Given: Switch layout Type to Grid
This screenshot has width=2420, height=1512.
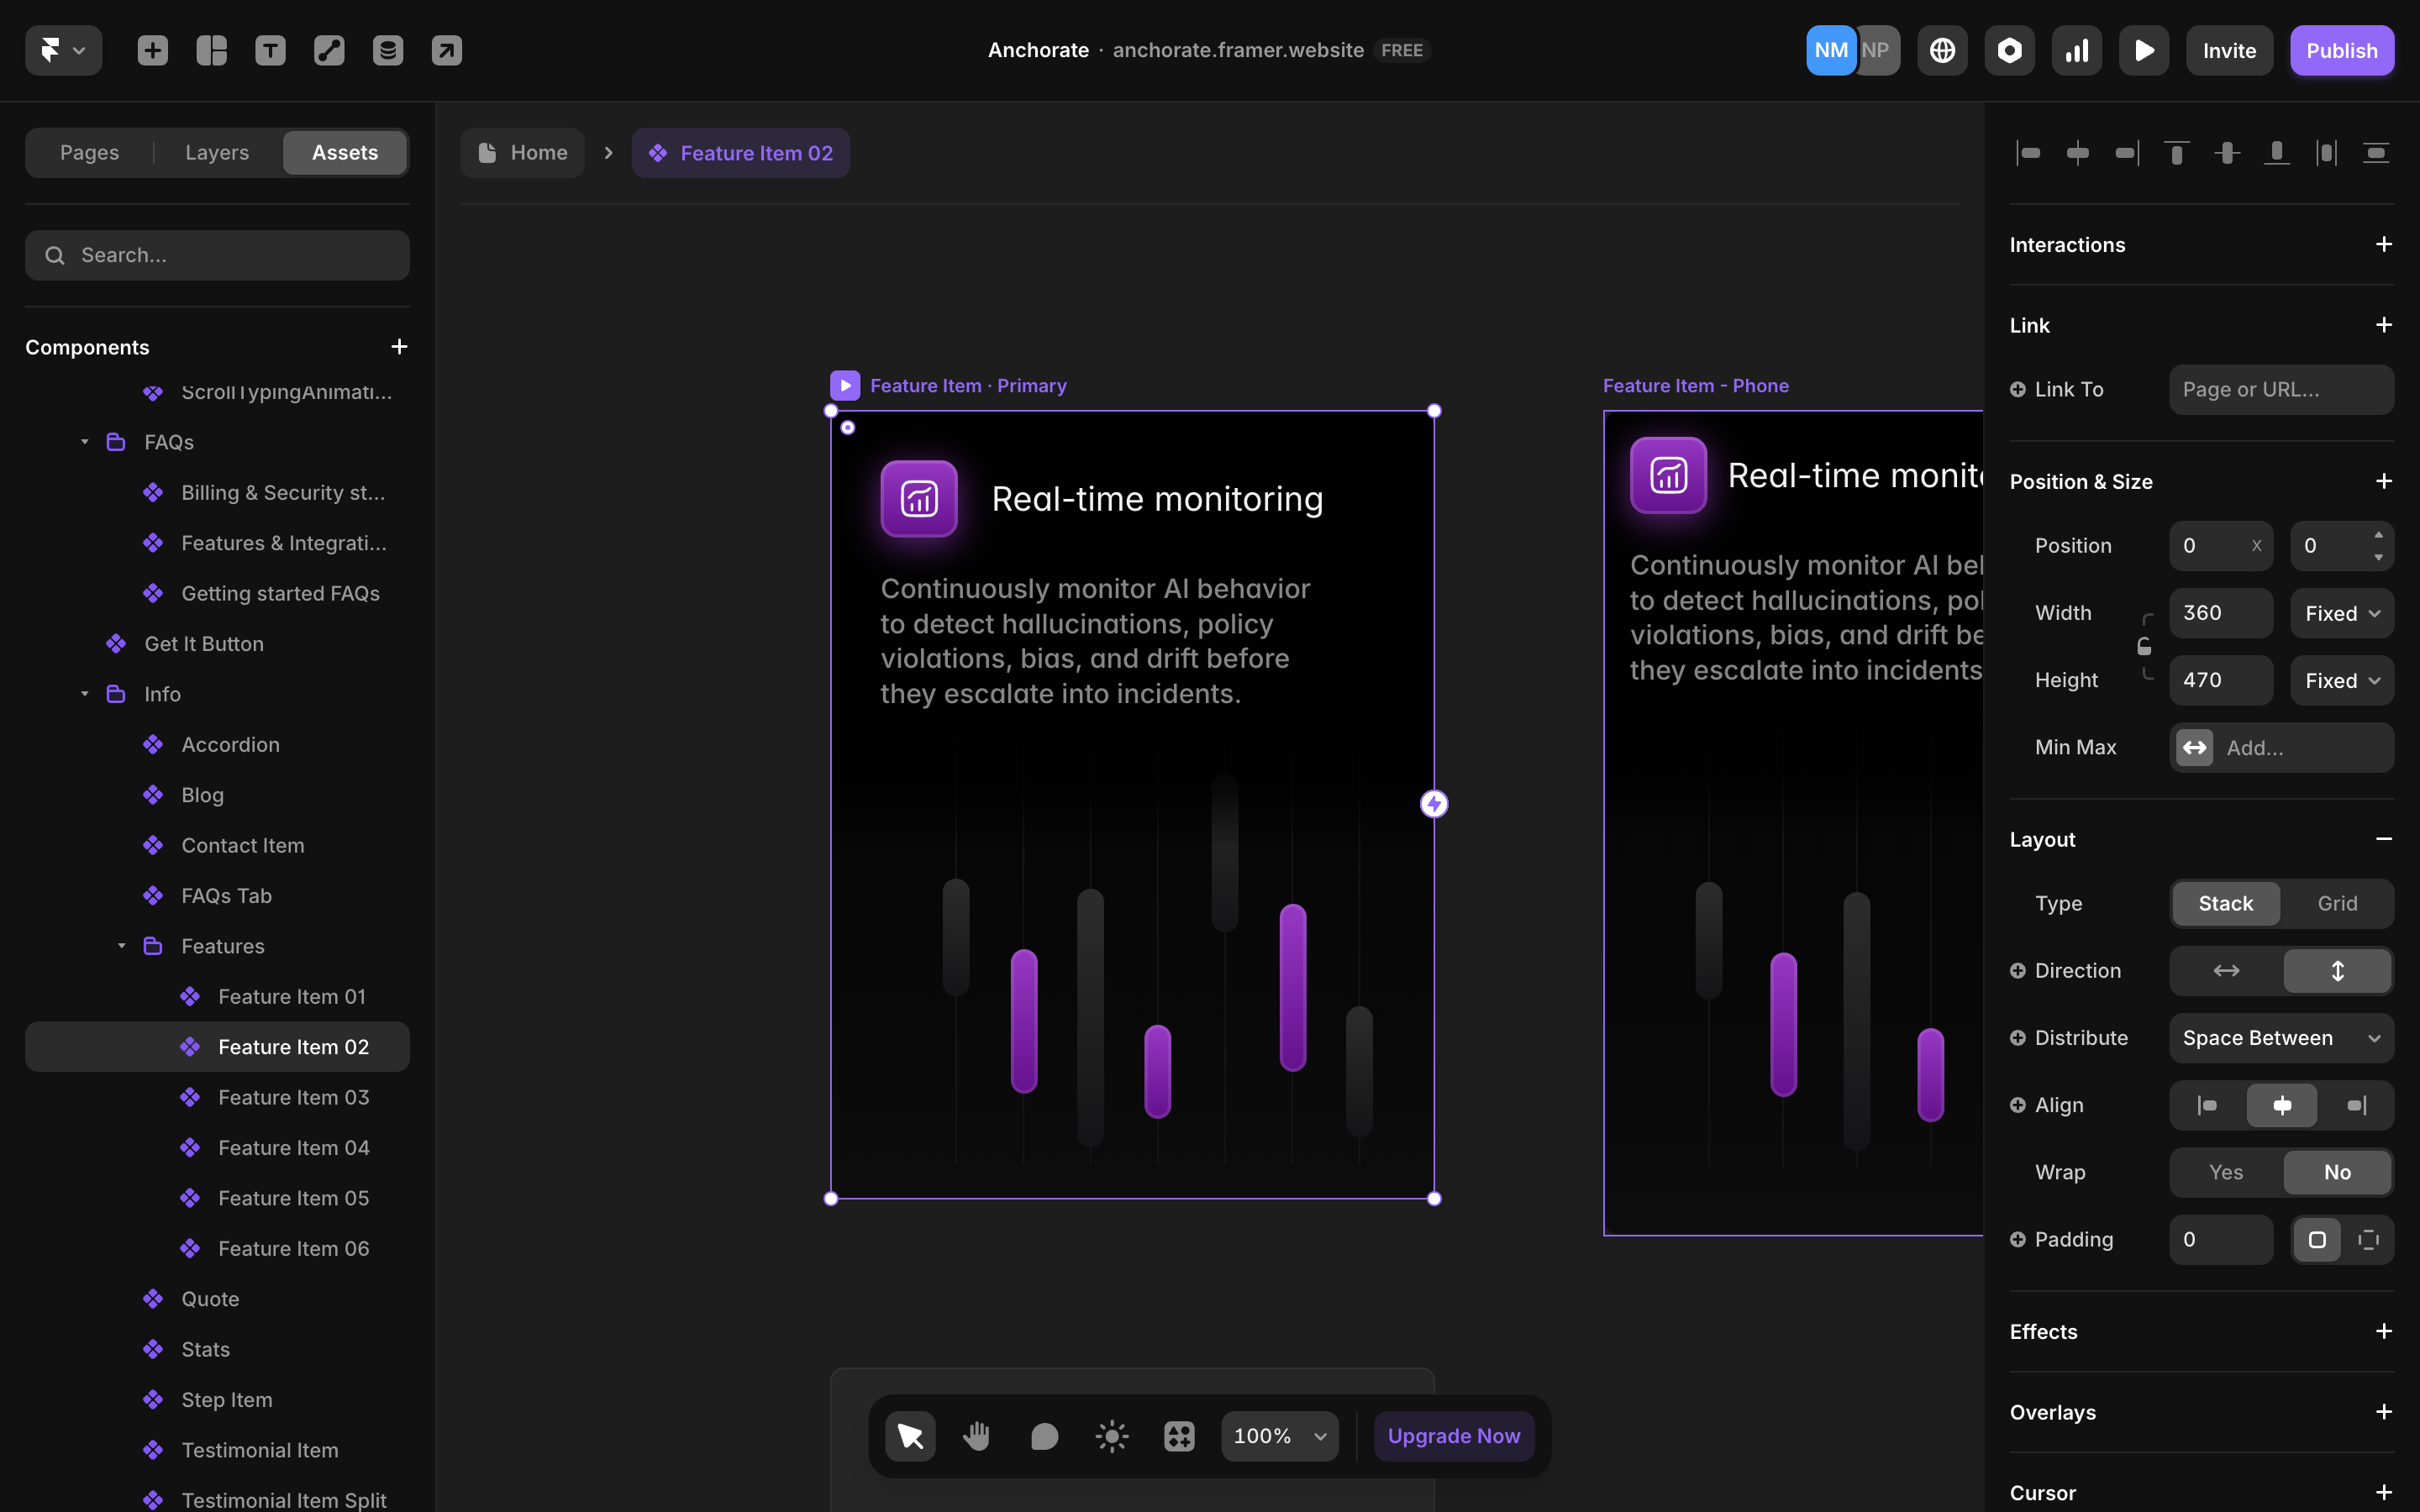Looking at the screenshot, I should (2337, 903).
